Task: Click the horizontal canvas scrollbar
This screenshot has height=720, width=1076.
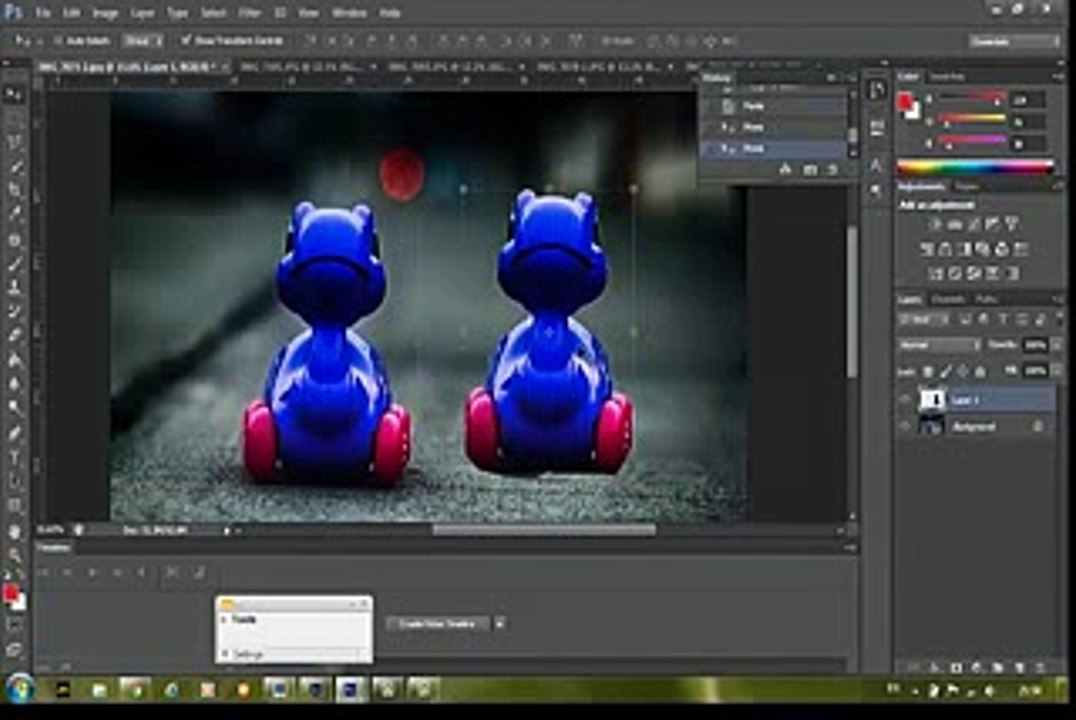Action: [543, 529]
